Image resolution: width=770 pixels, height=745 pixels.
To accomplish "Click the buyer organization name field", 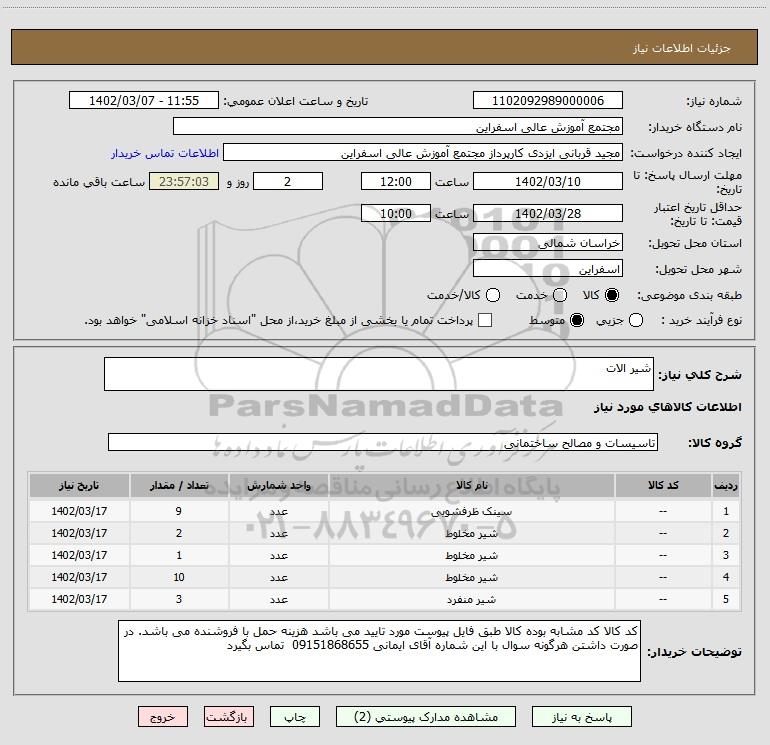I will click(x=398, y=127).
